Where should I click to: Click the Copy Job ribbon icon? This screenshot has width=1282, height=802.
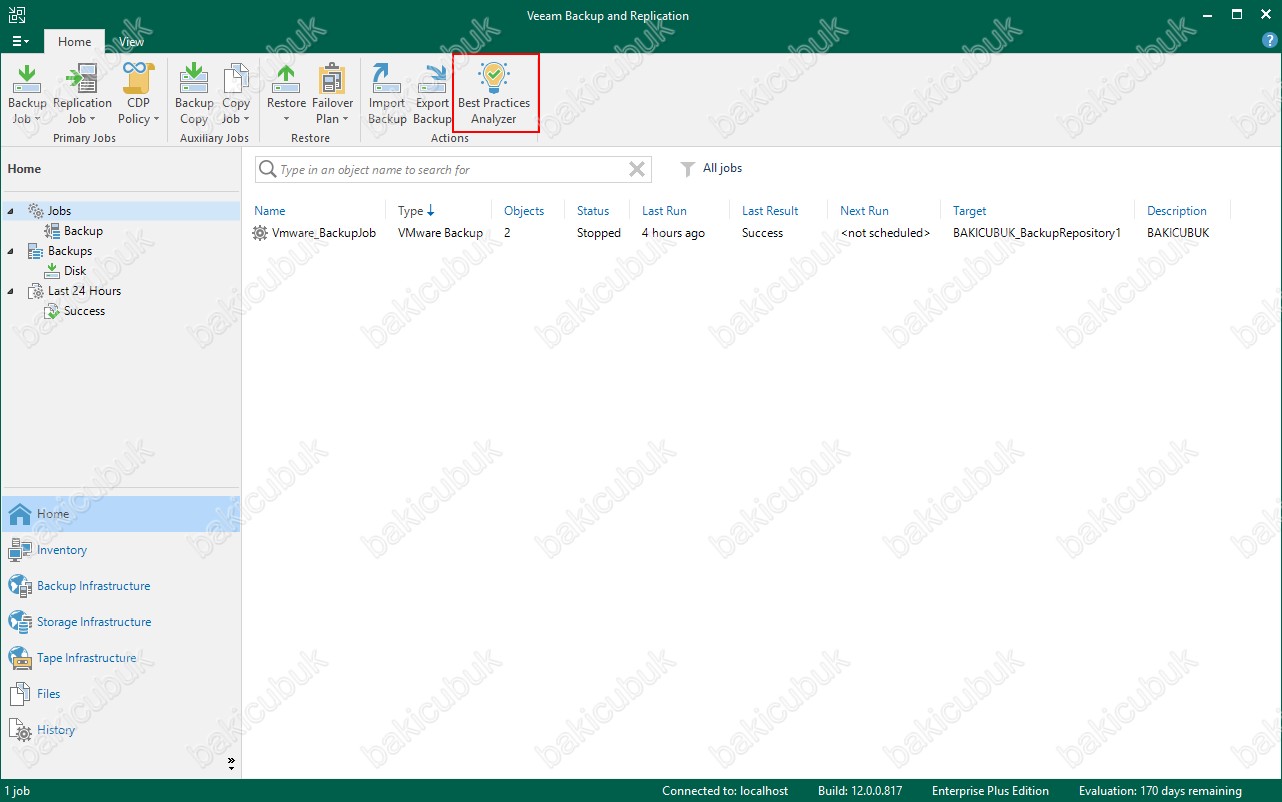[236, 79]
